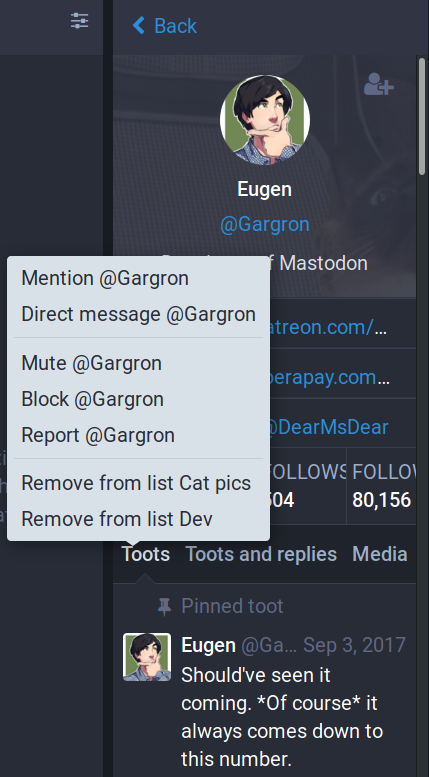Click the back chevron arrow icon
This screenshot has height=777, width=429.
(x=139, y=25)
